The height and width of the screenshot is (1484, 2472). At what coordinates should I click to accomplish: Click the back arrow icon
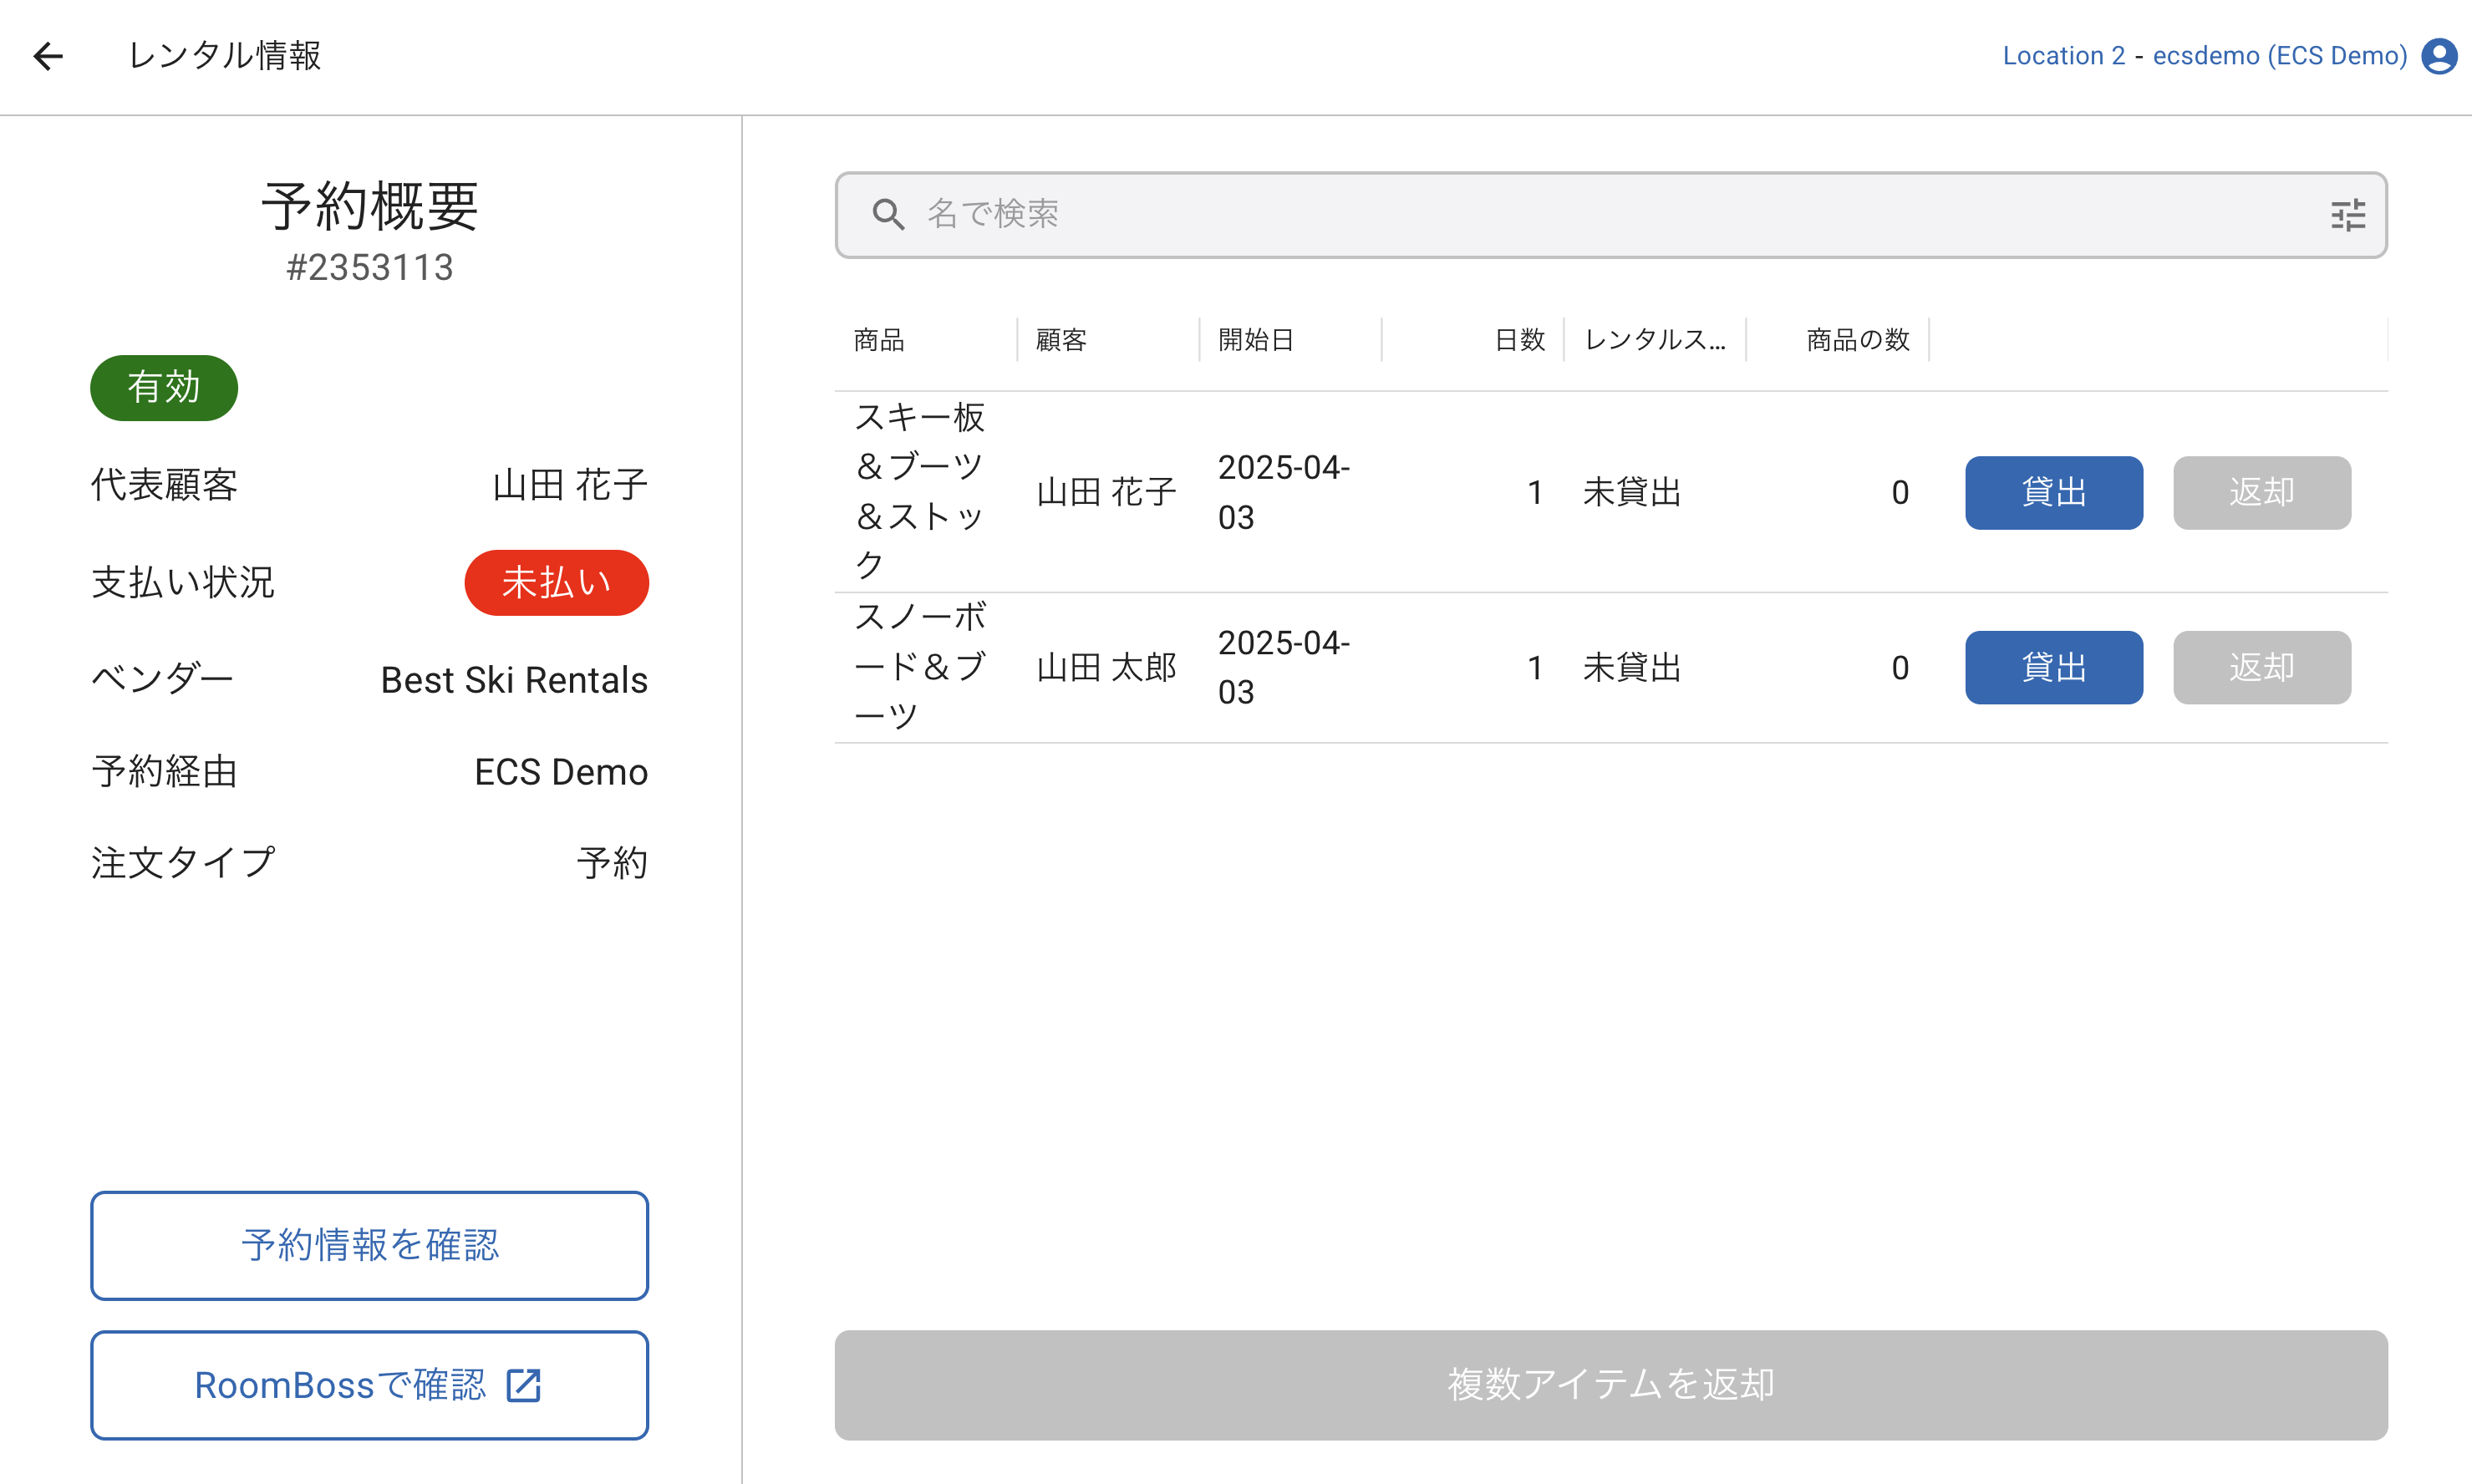pos(48,56)
